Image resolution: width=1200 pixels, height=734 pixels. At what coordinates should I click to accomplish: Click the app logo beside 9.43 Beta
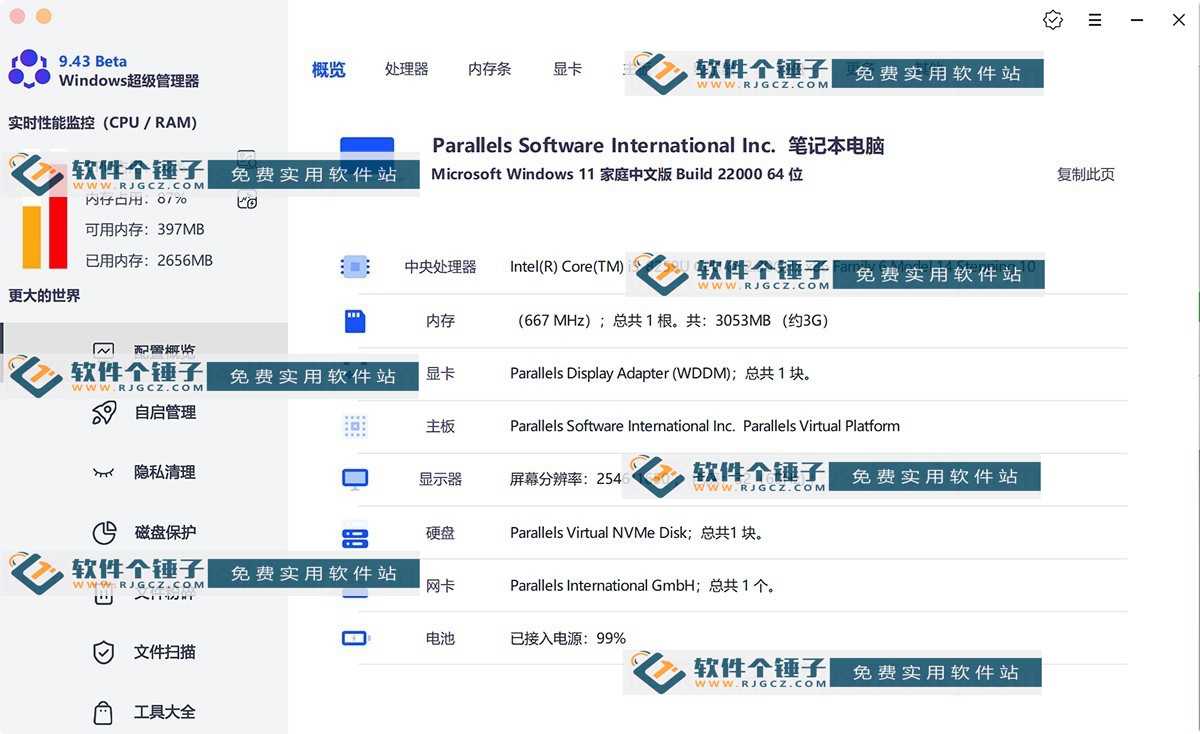pos(29,69)
